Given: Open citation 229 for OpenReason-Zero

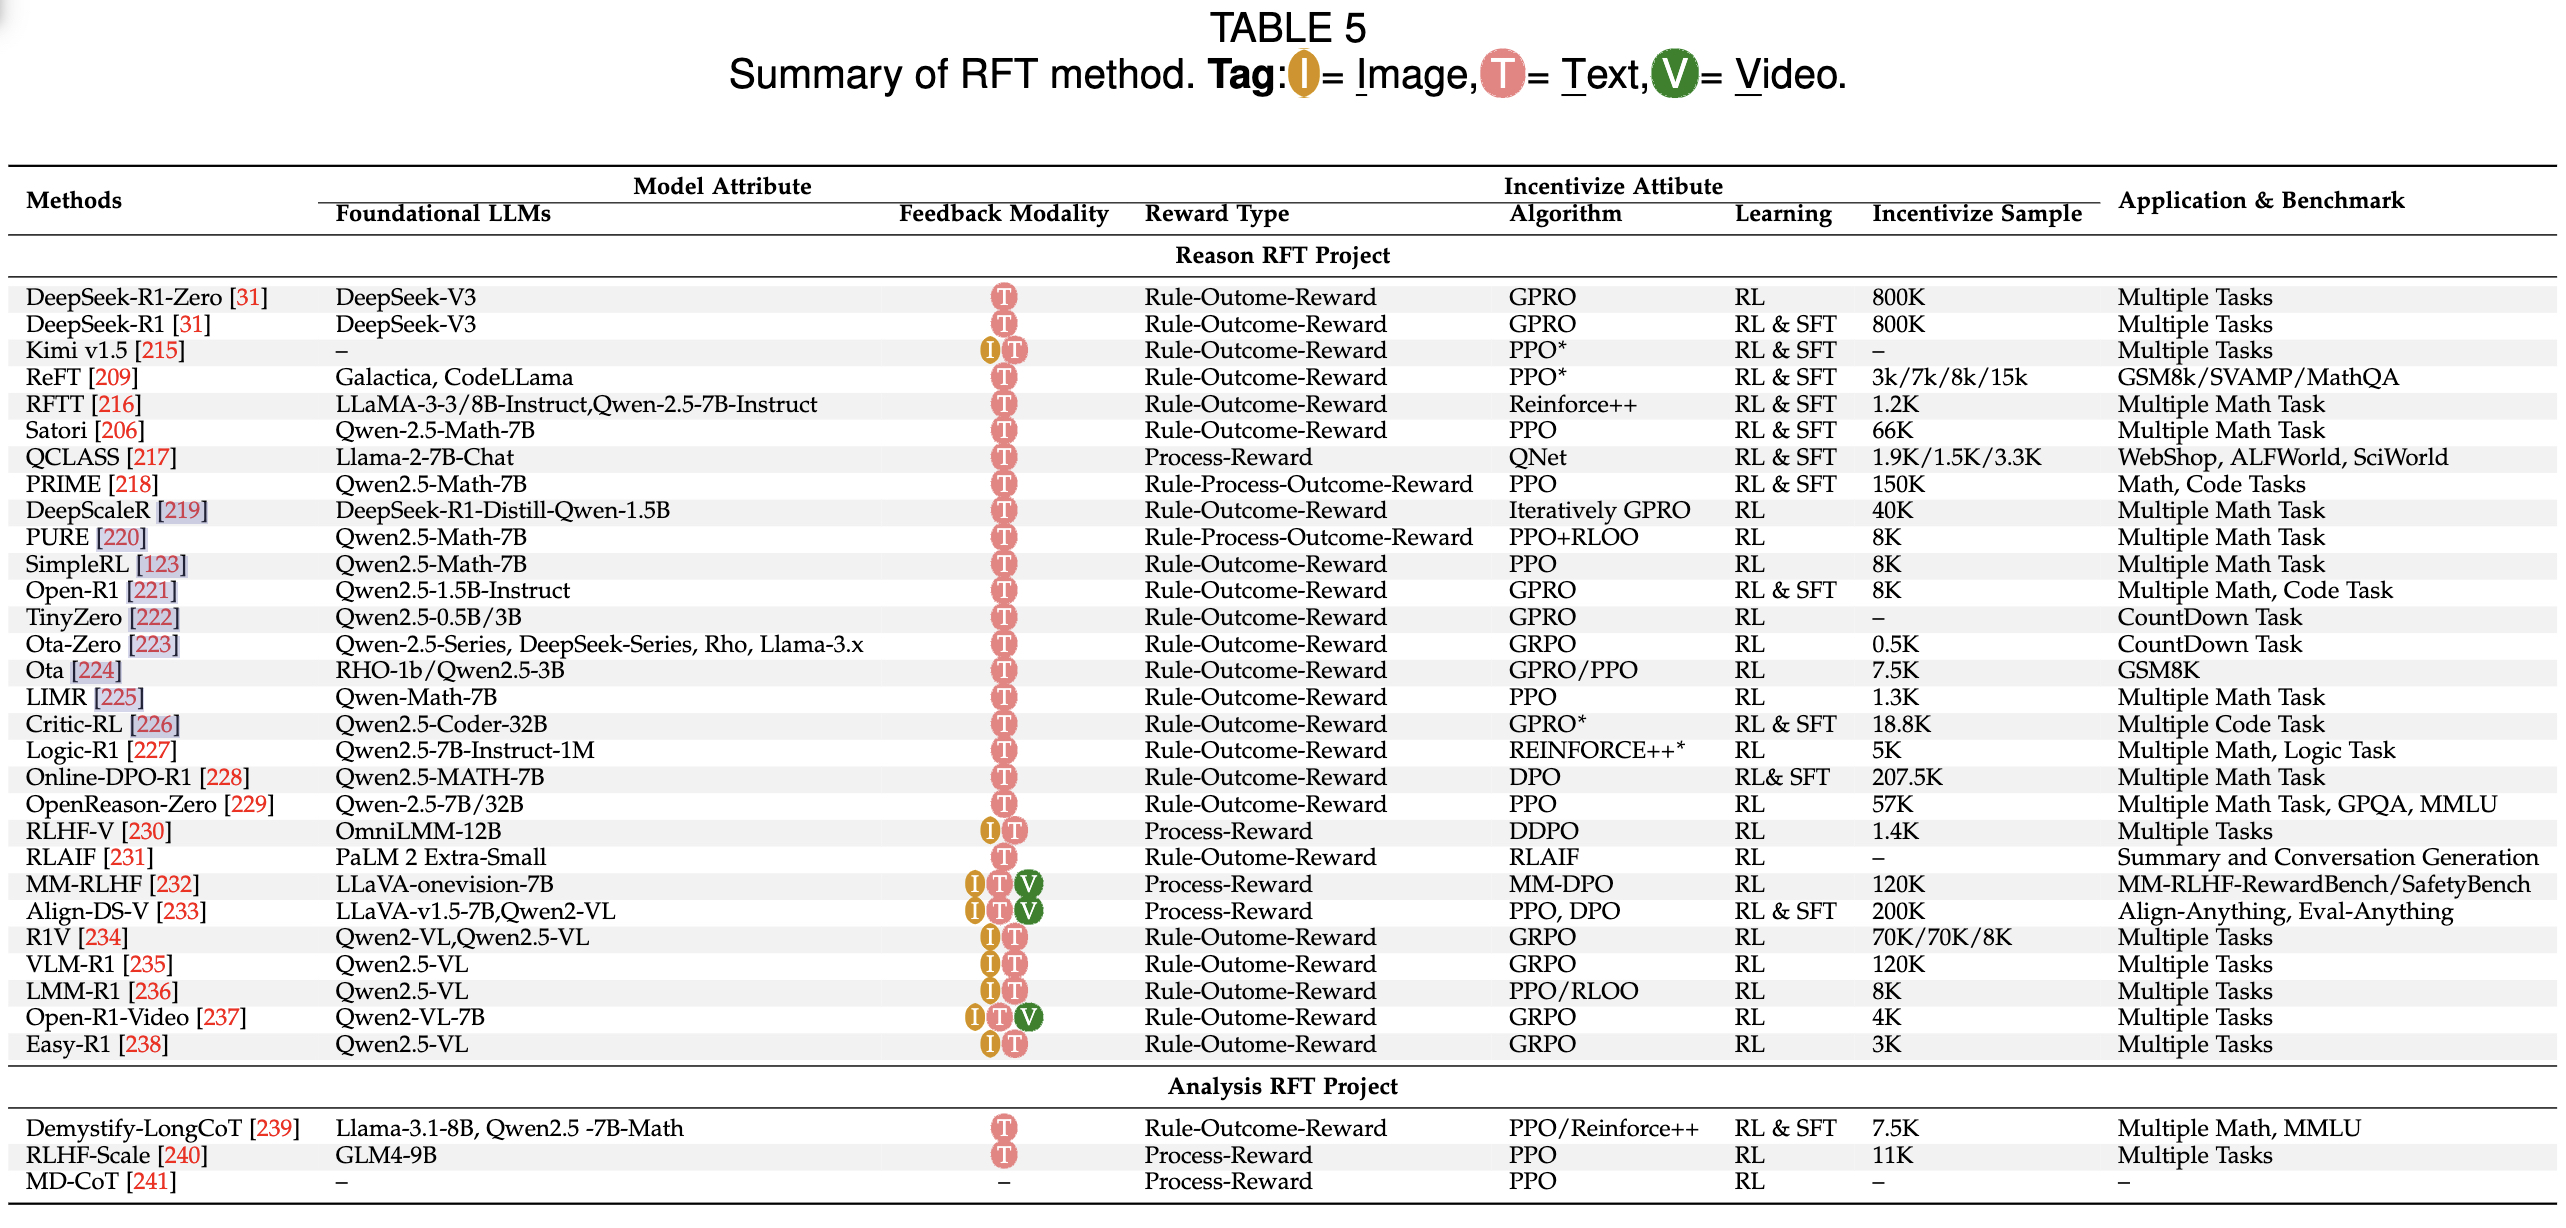Looking at the screenshot, I should click(248, 804).
